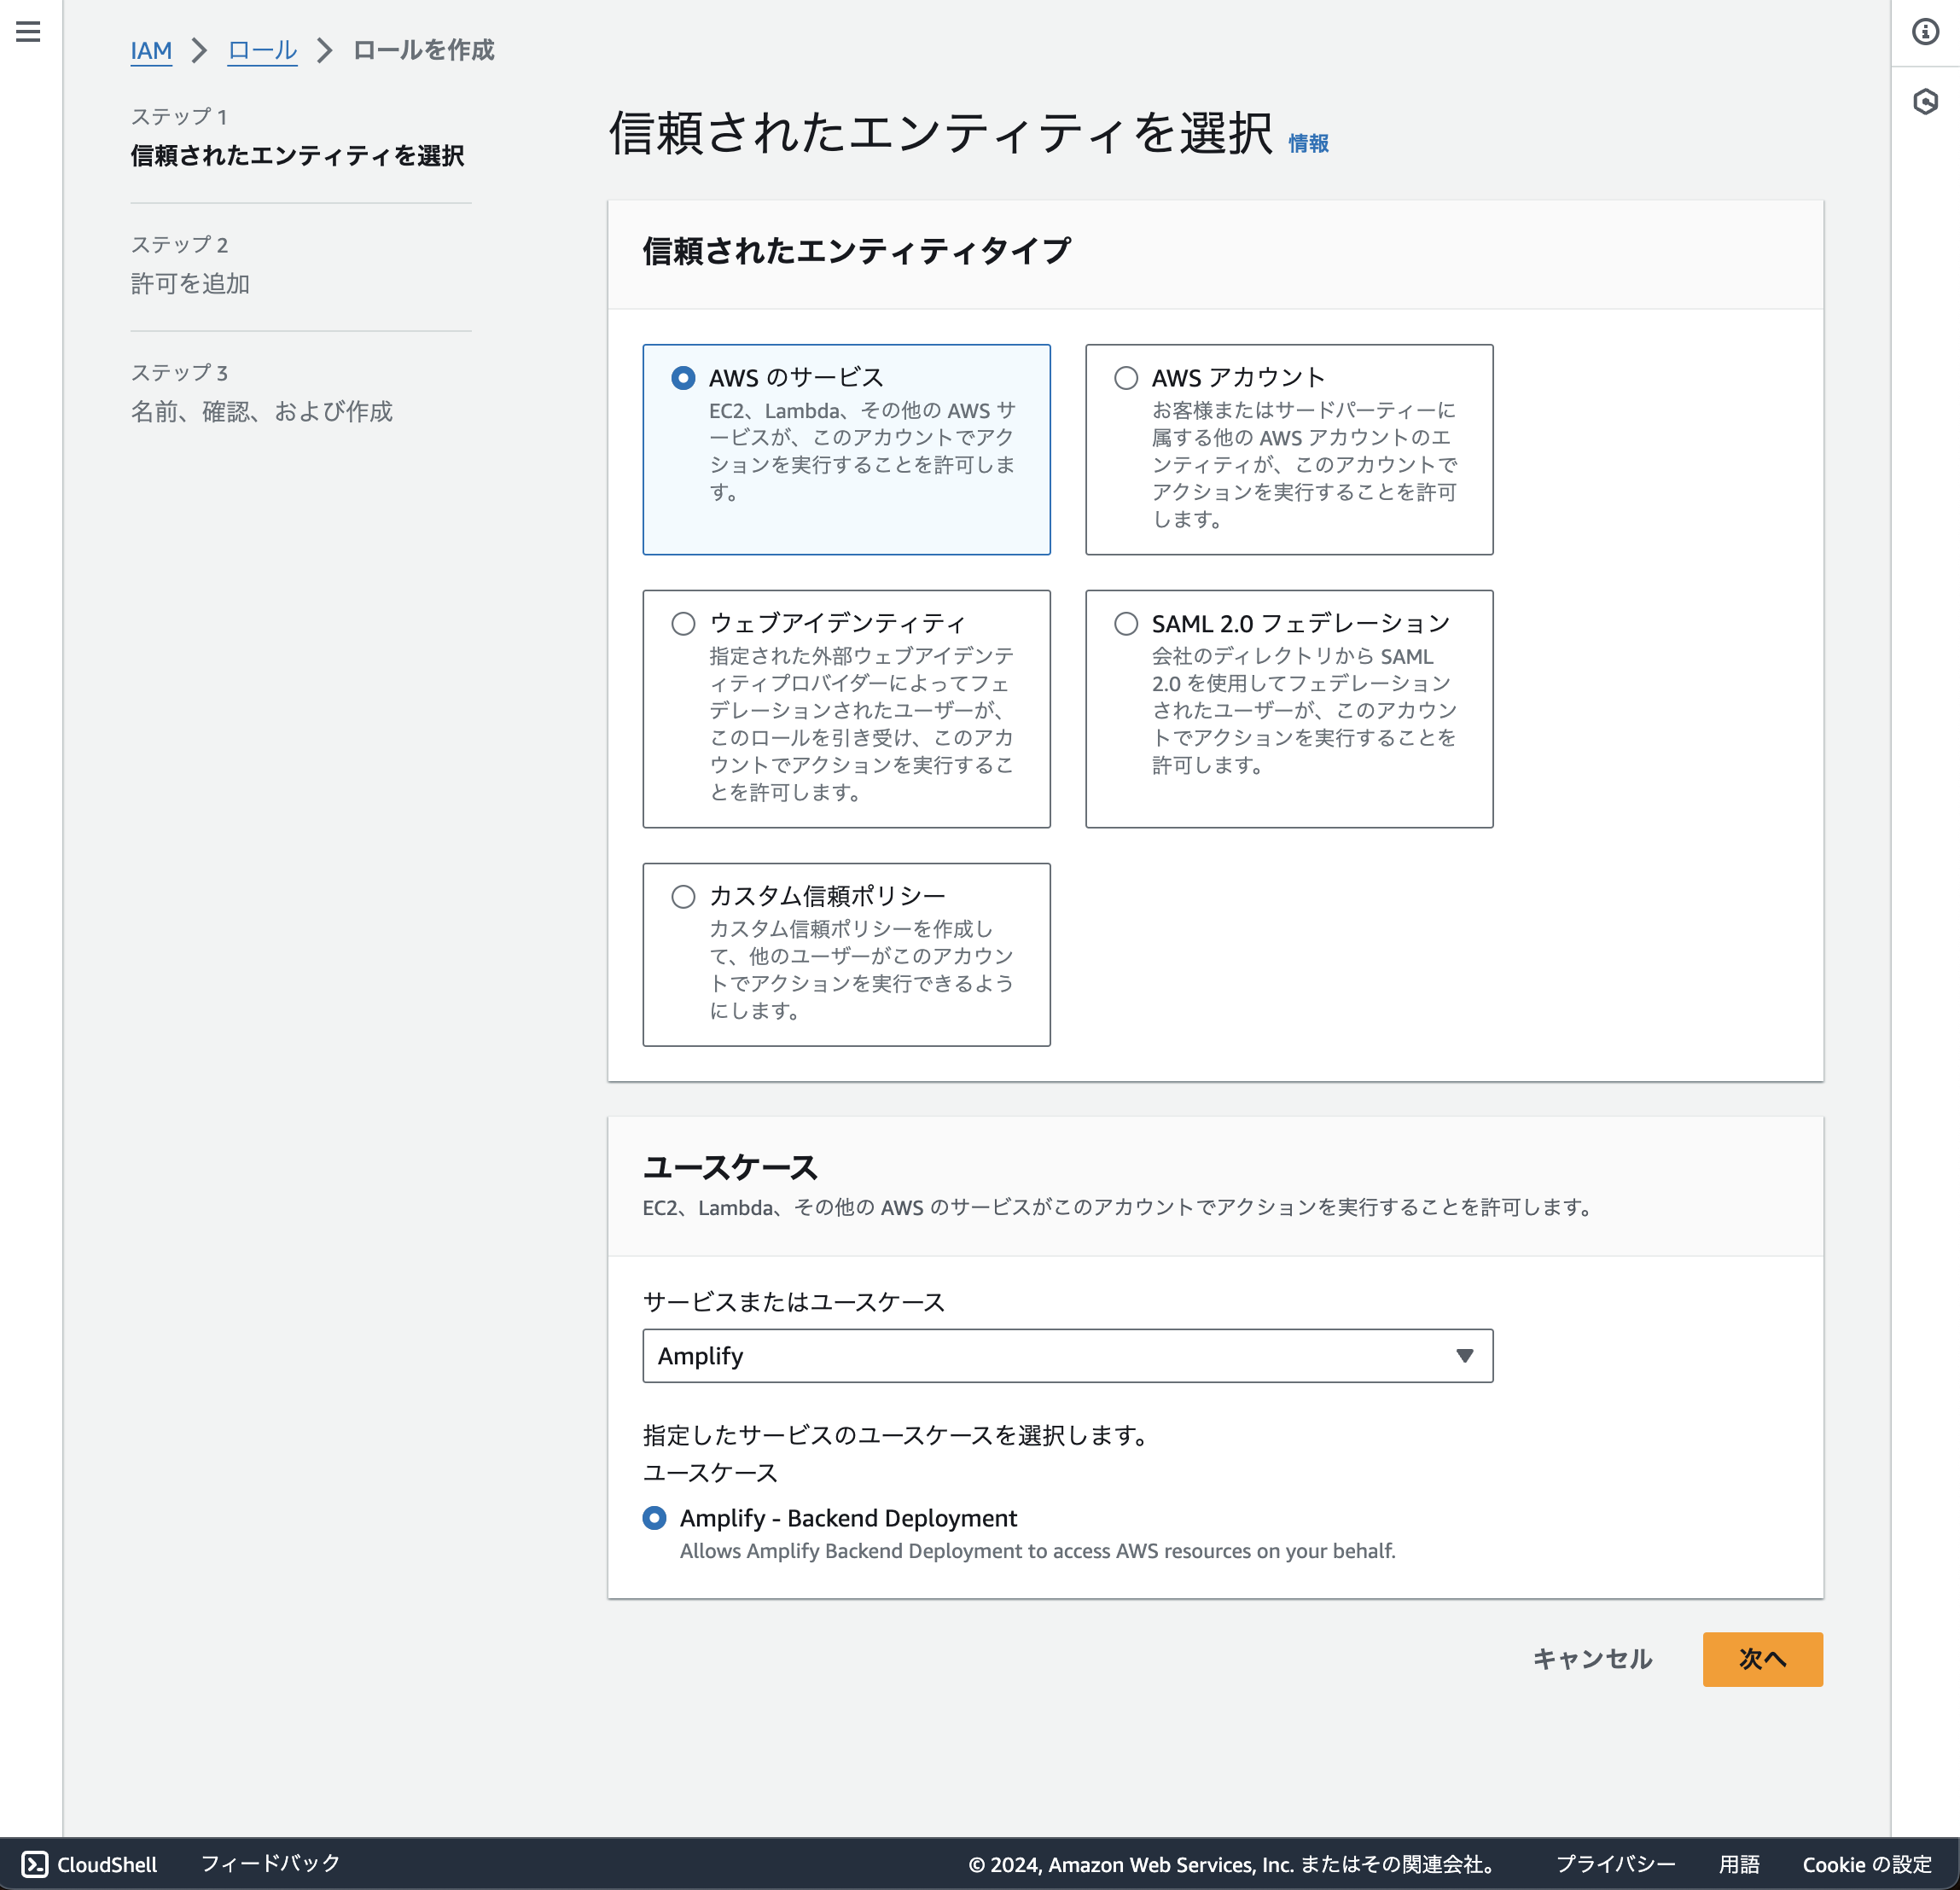Click the chevron between ロール and ロールを作成
The height and width of the screenshot is (1890, 1960).
click(x=323, y=50)
